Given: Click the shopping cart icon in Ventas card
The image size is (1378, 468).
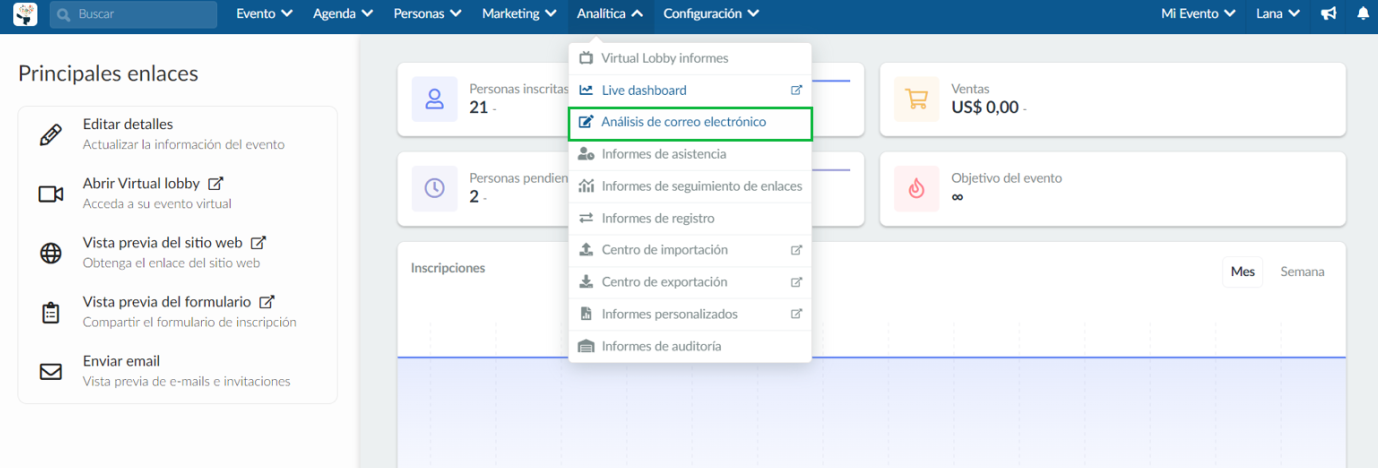Looking at the screenshot, I should (x=916, y=99).
